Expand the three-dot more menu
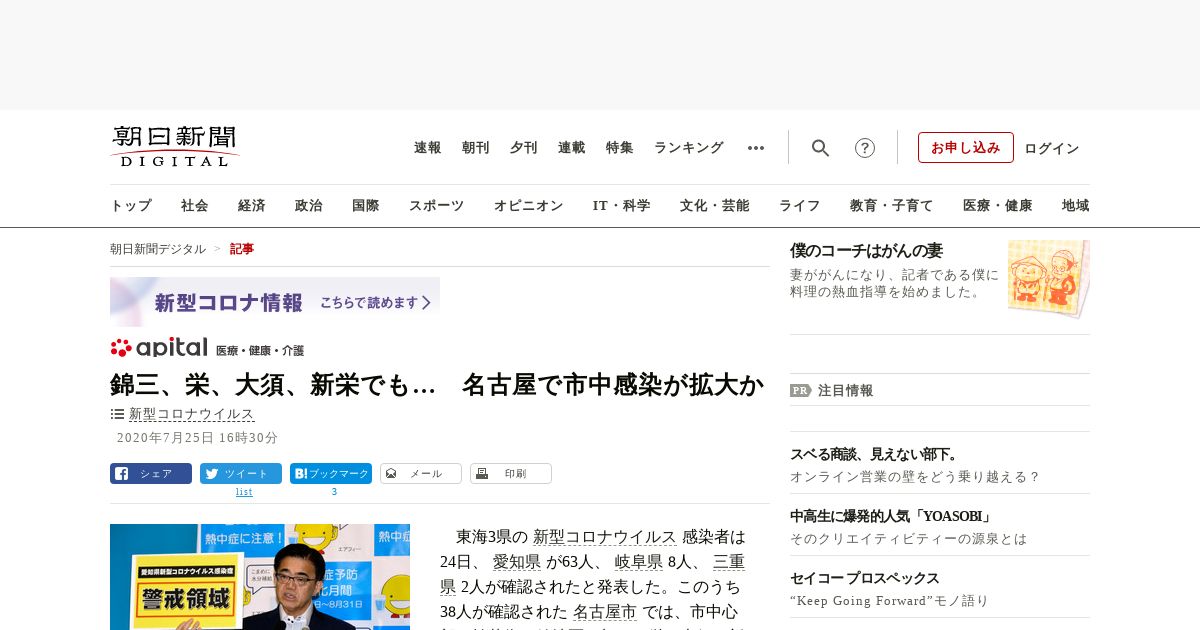The height and width of the screenshot is (630, 1200). [x=756, y=148]
